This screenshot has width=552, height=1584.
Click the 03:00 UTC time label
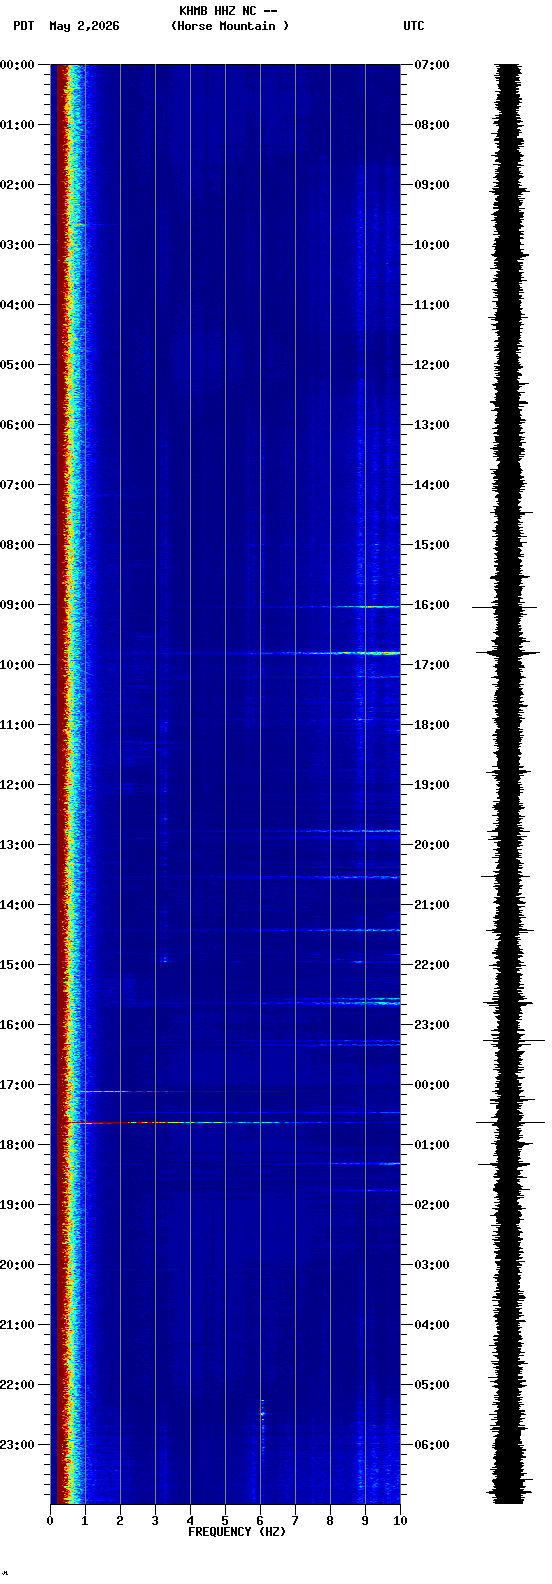(432, 1265)
